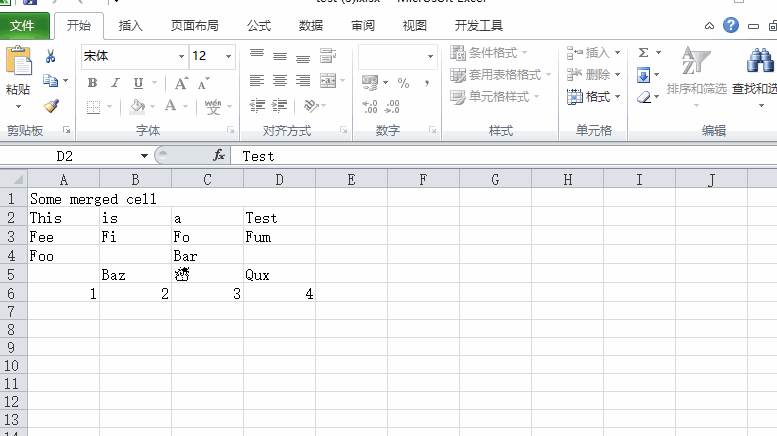Expand font color palette arrow
The height and width of the screenshot is (436, 777).
[x=185, y=106]
